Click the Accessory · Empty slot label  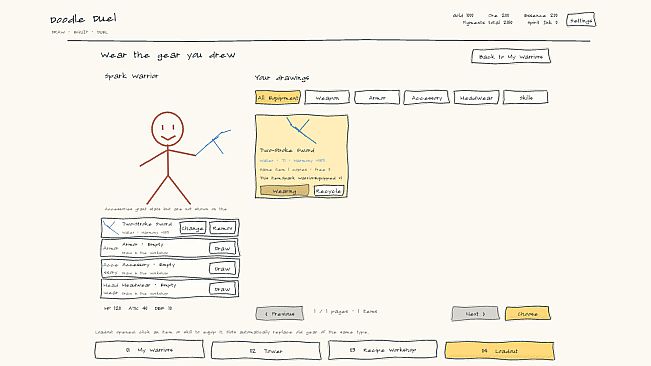pyautogui.click(x=149, y=265)
